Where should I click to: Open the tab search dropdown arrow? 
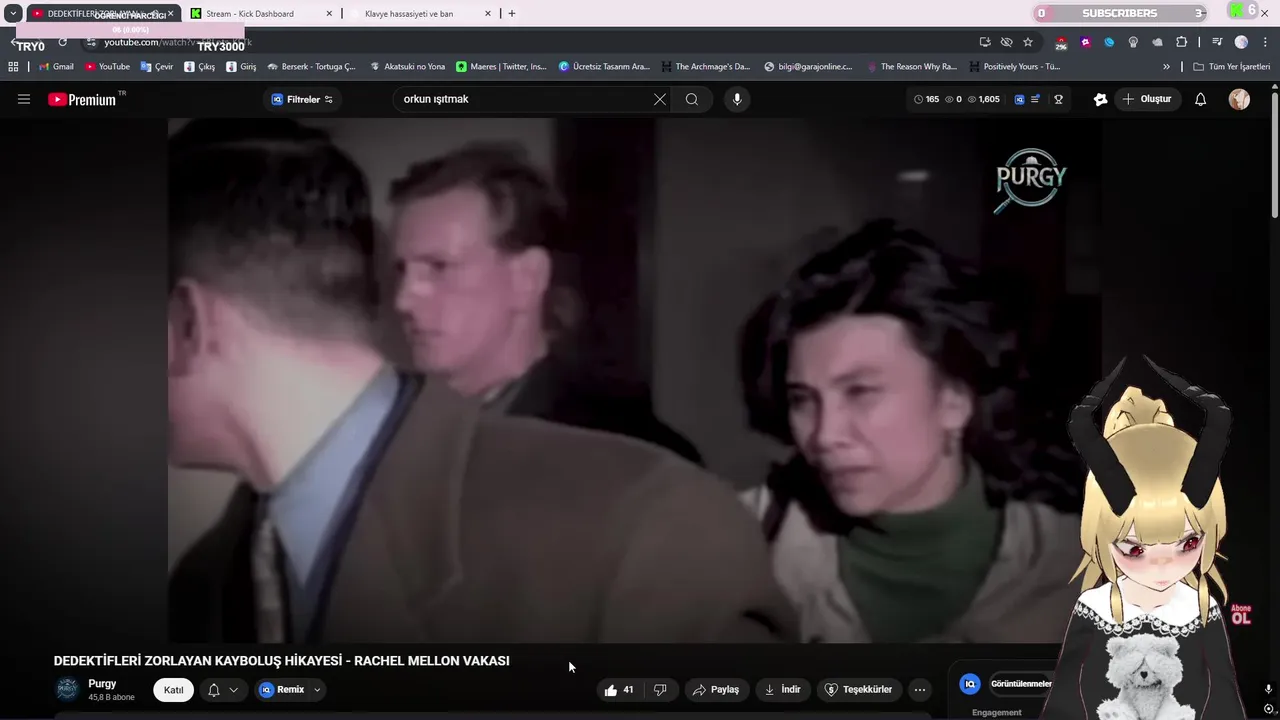coord(13,14)
